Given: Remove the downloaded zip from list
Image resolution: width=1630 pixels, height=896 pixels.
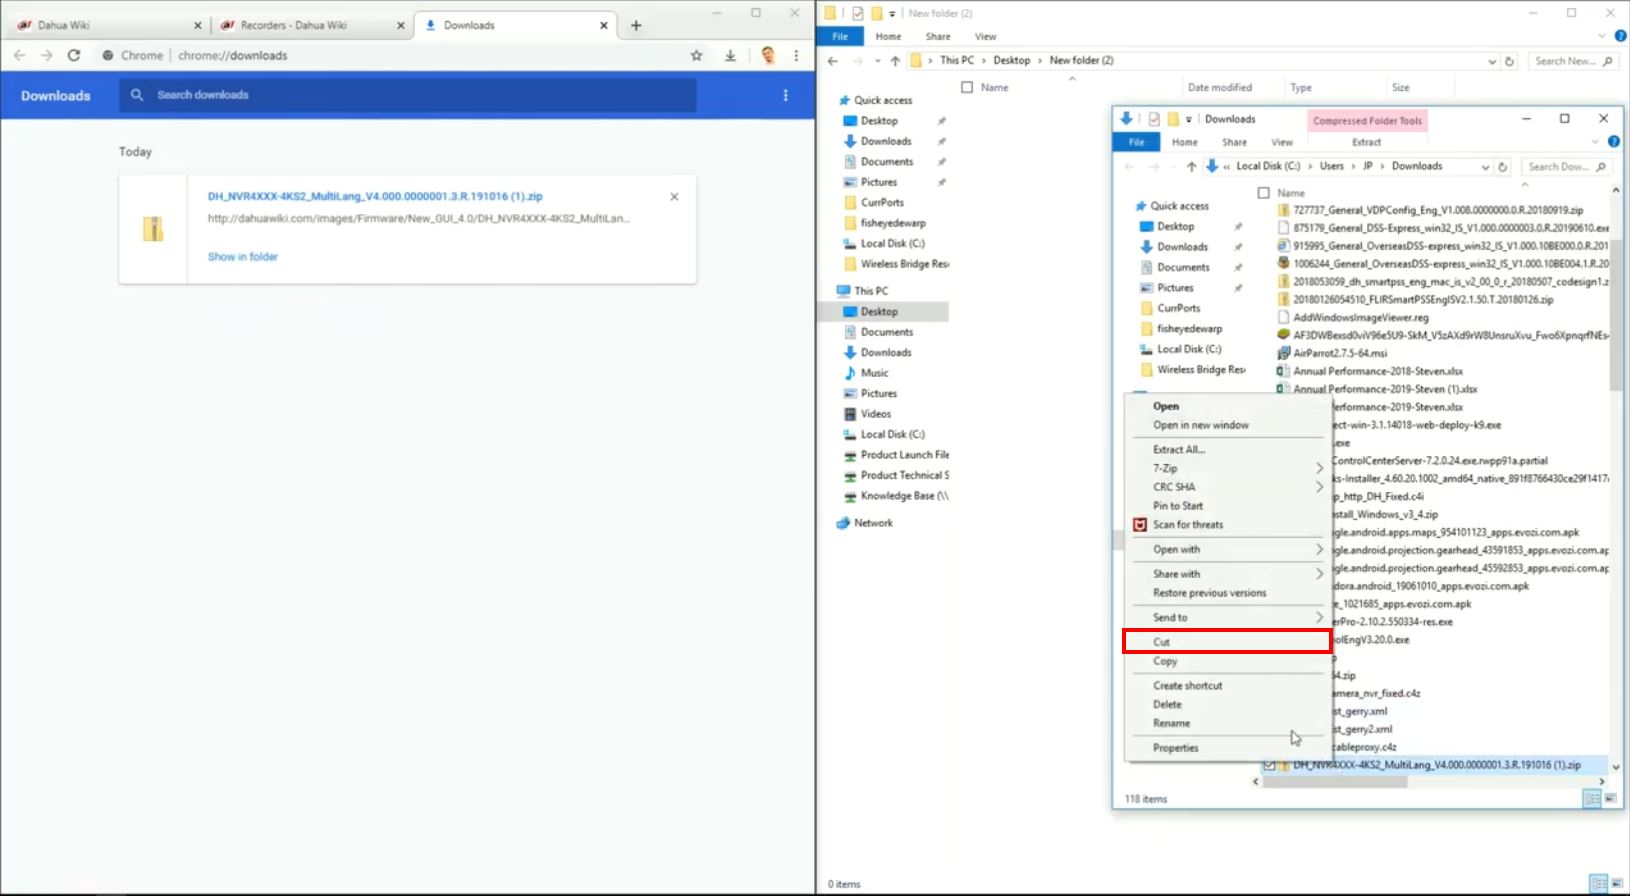Looking at the screenshot, I should 674,197.
